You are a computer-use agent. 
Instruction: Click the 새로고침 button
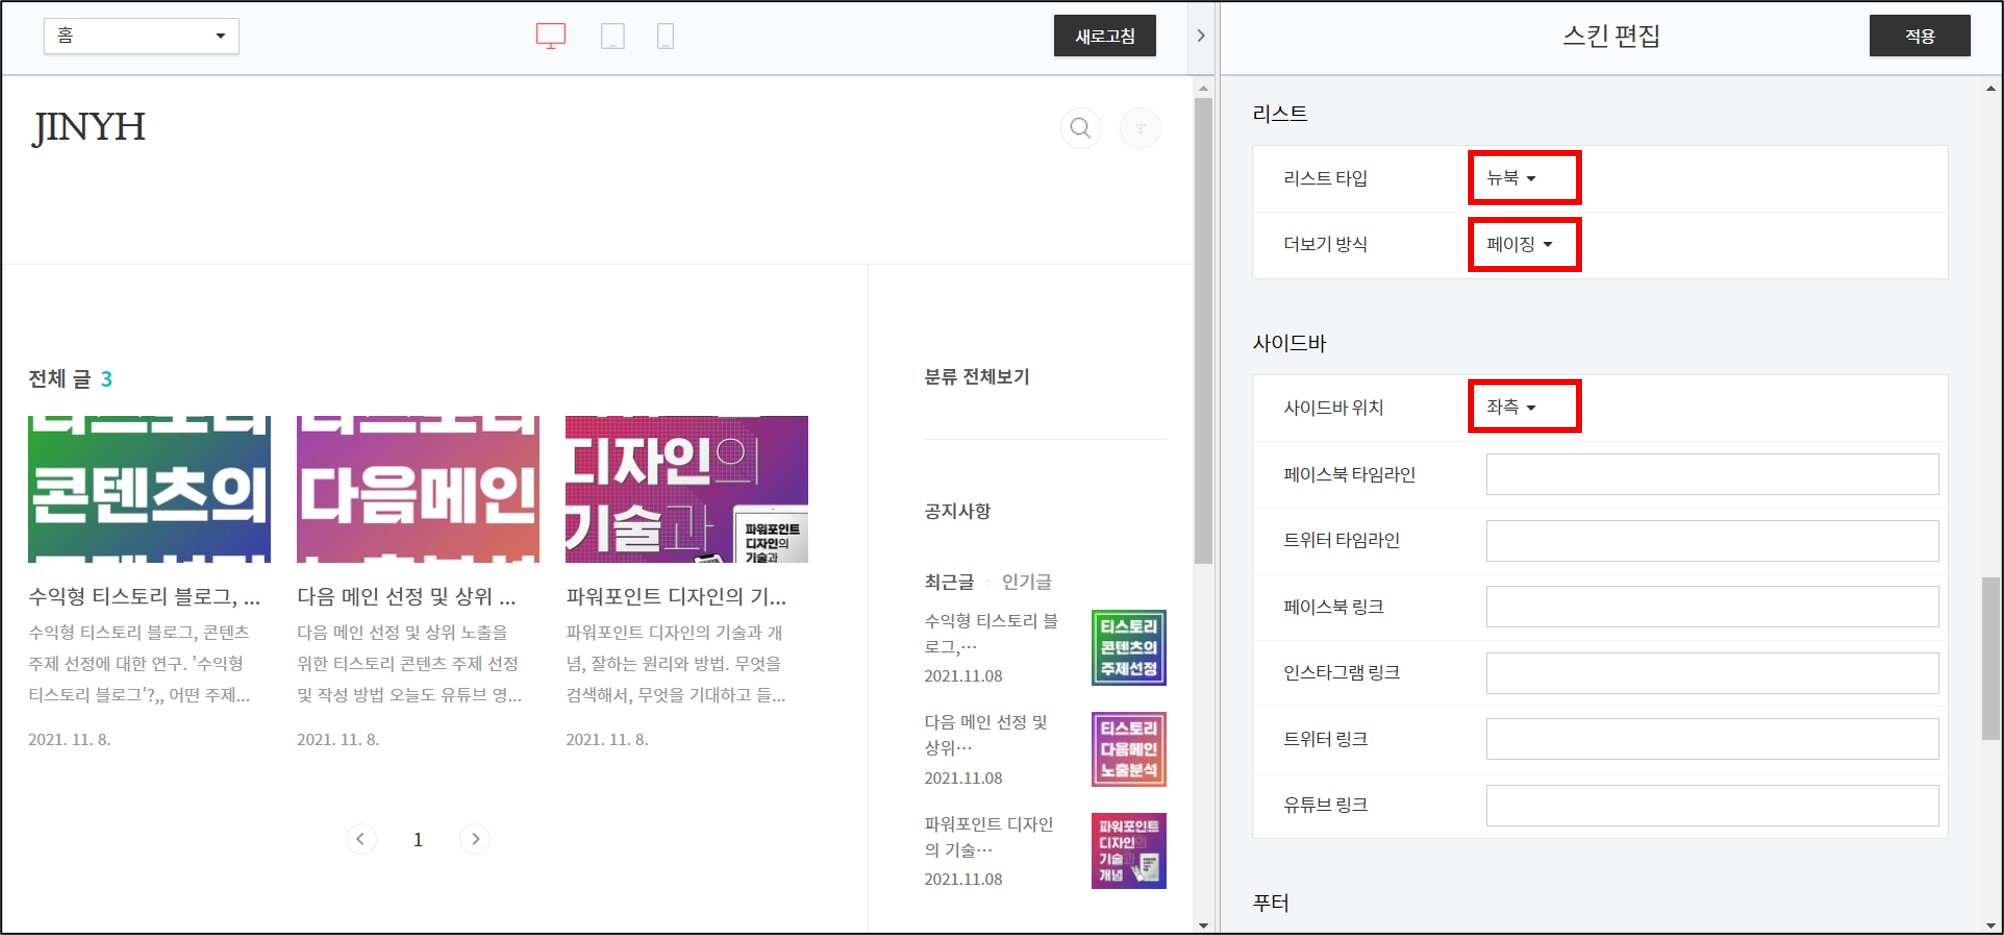(1105, 36)
